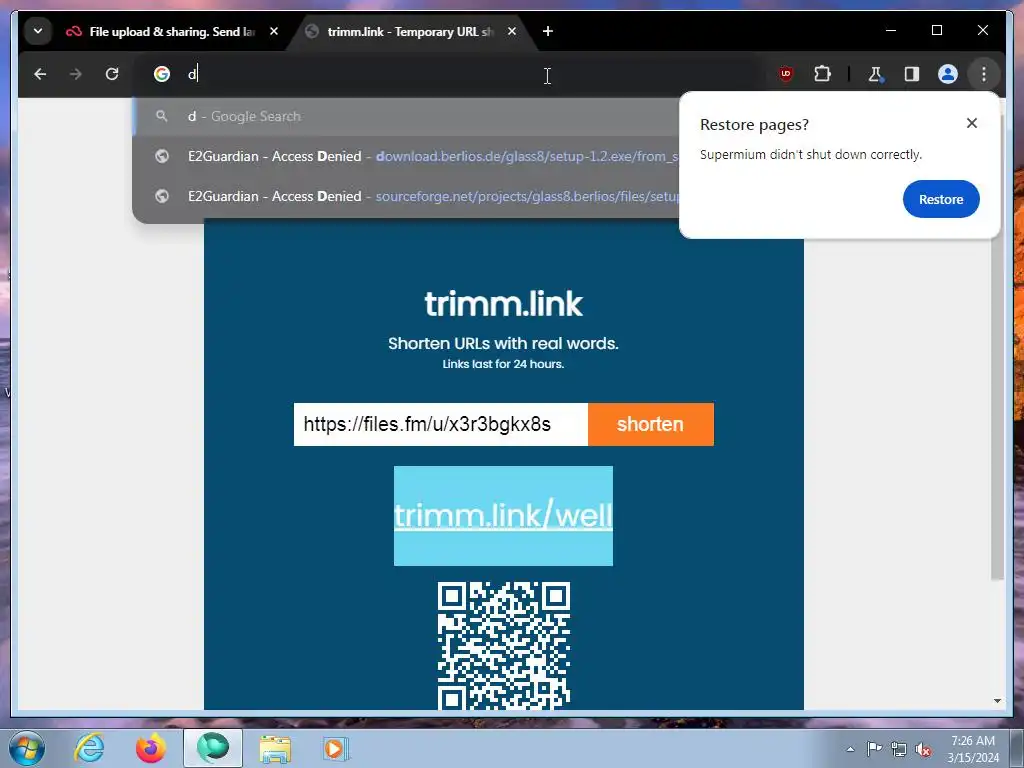
Task: Open the taskbar clock showing 7:26 AM
Action: (973, 749)
